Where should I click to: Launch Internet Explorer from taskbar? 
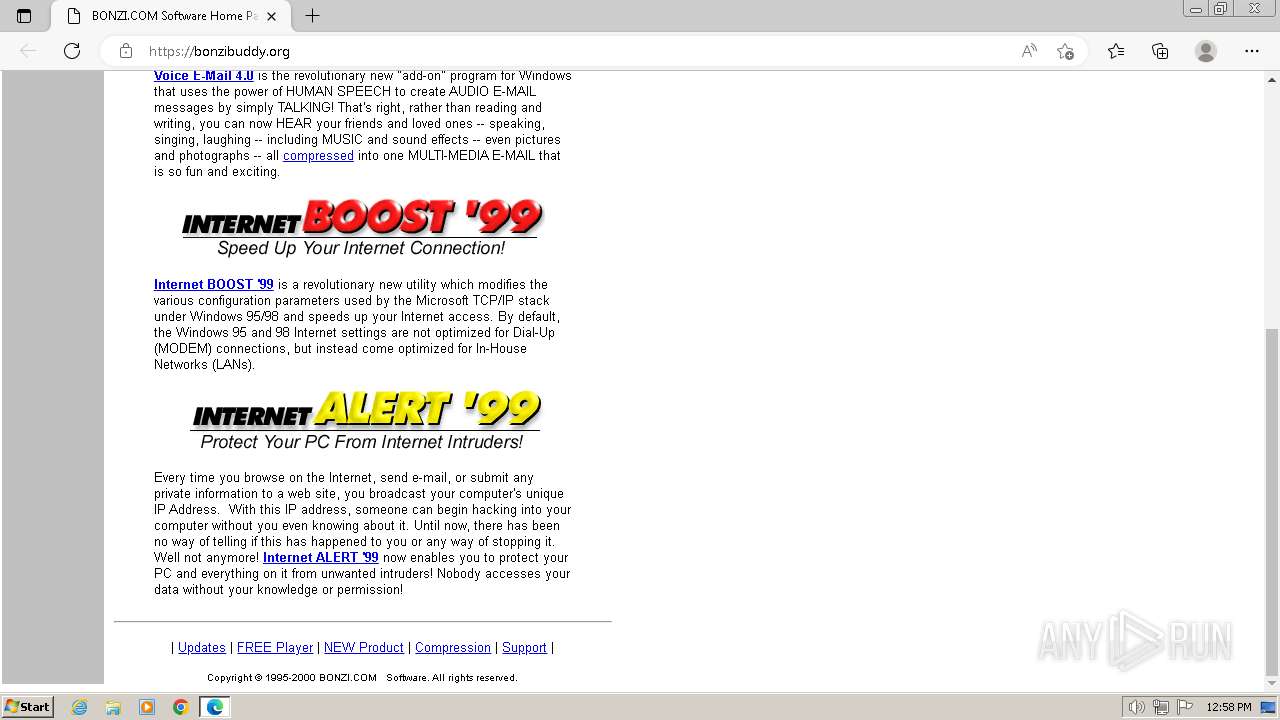79,707
